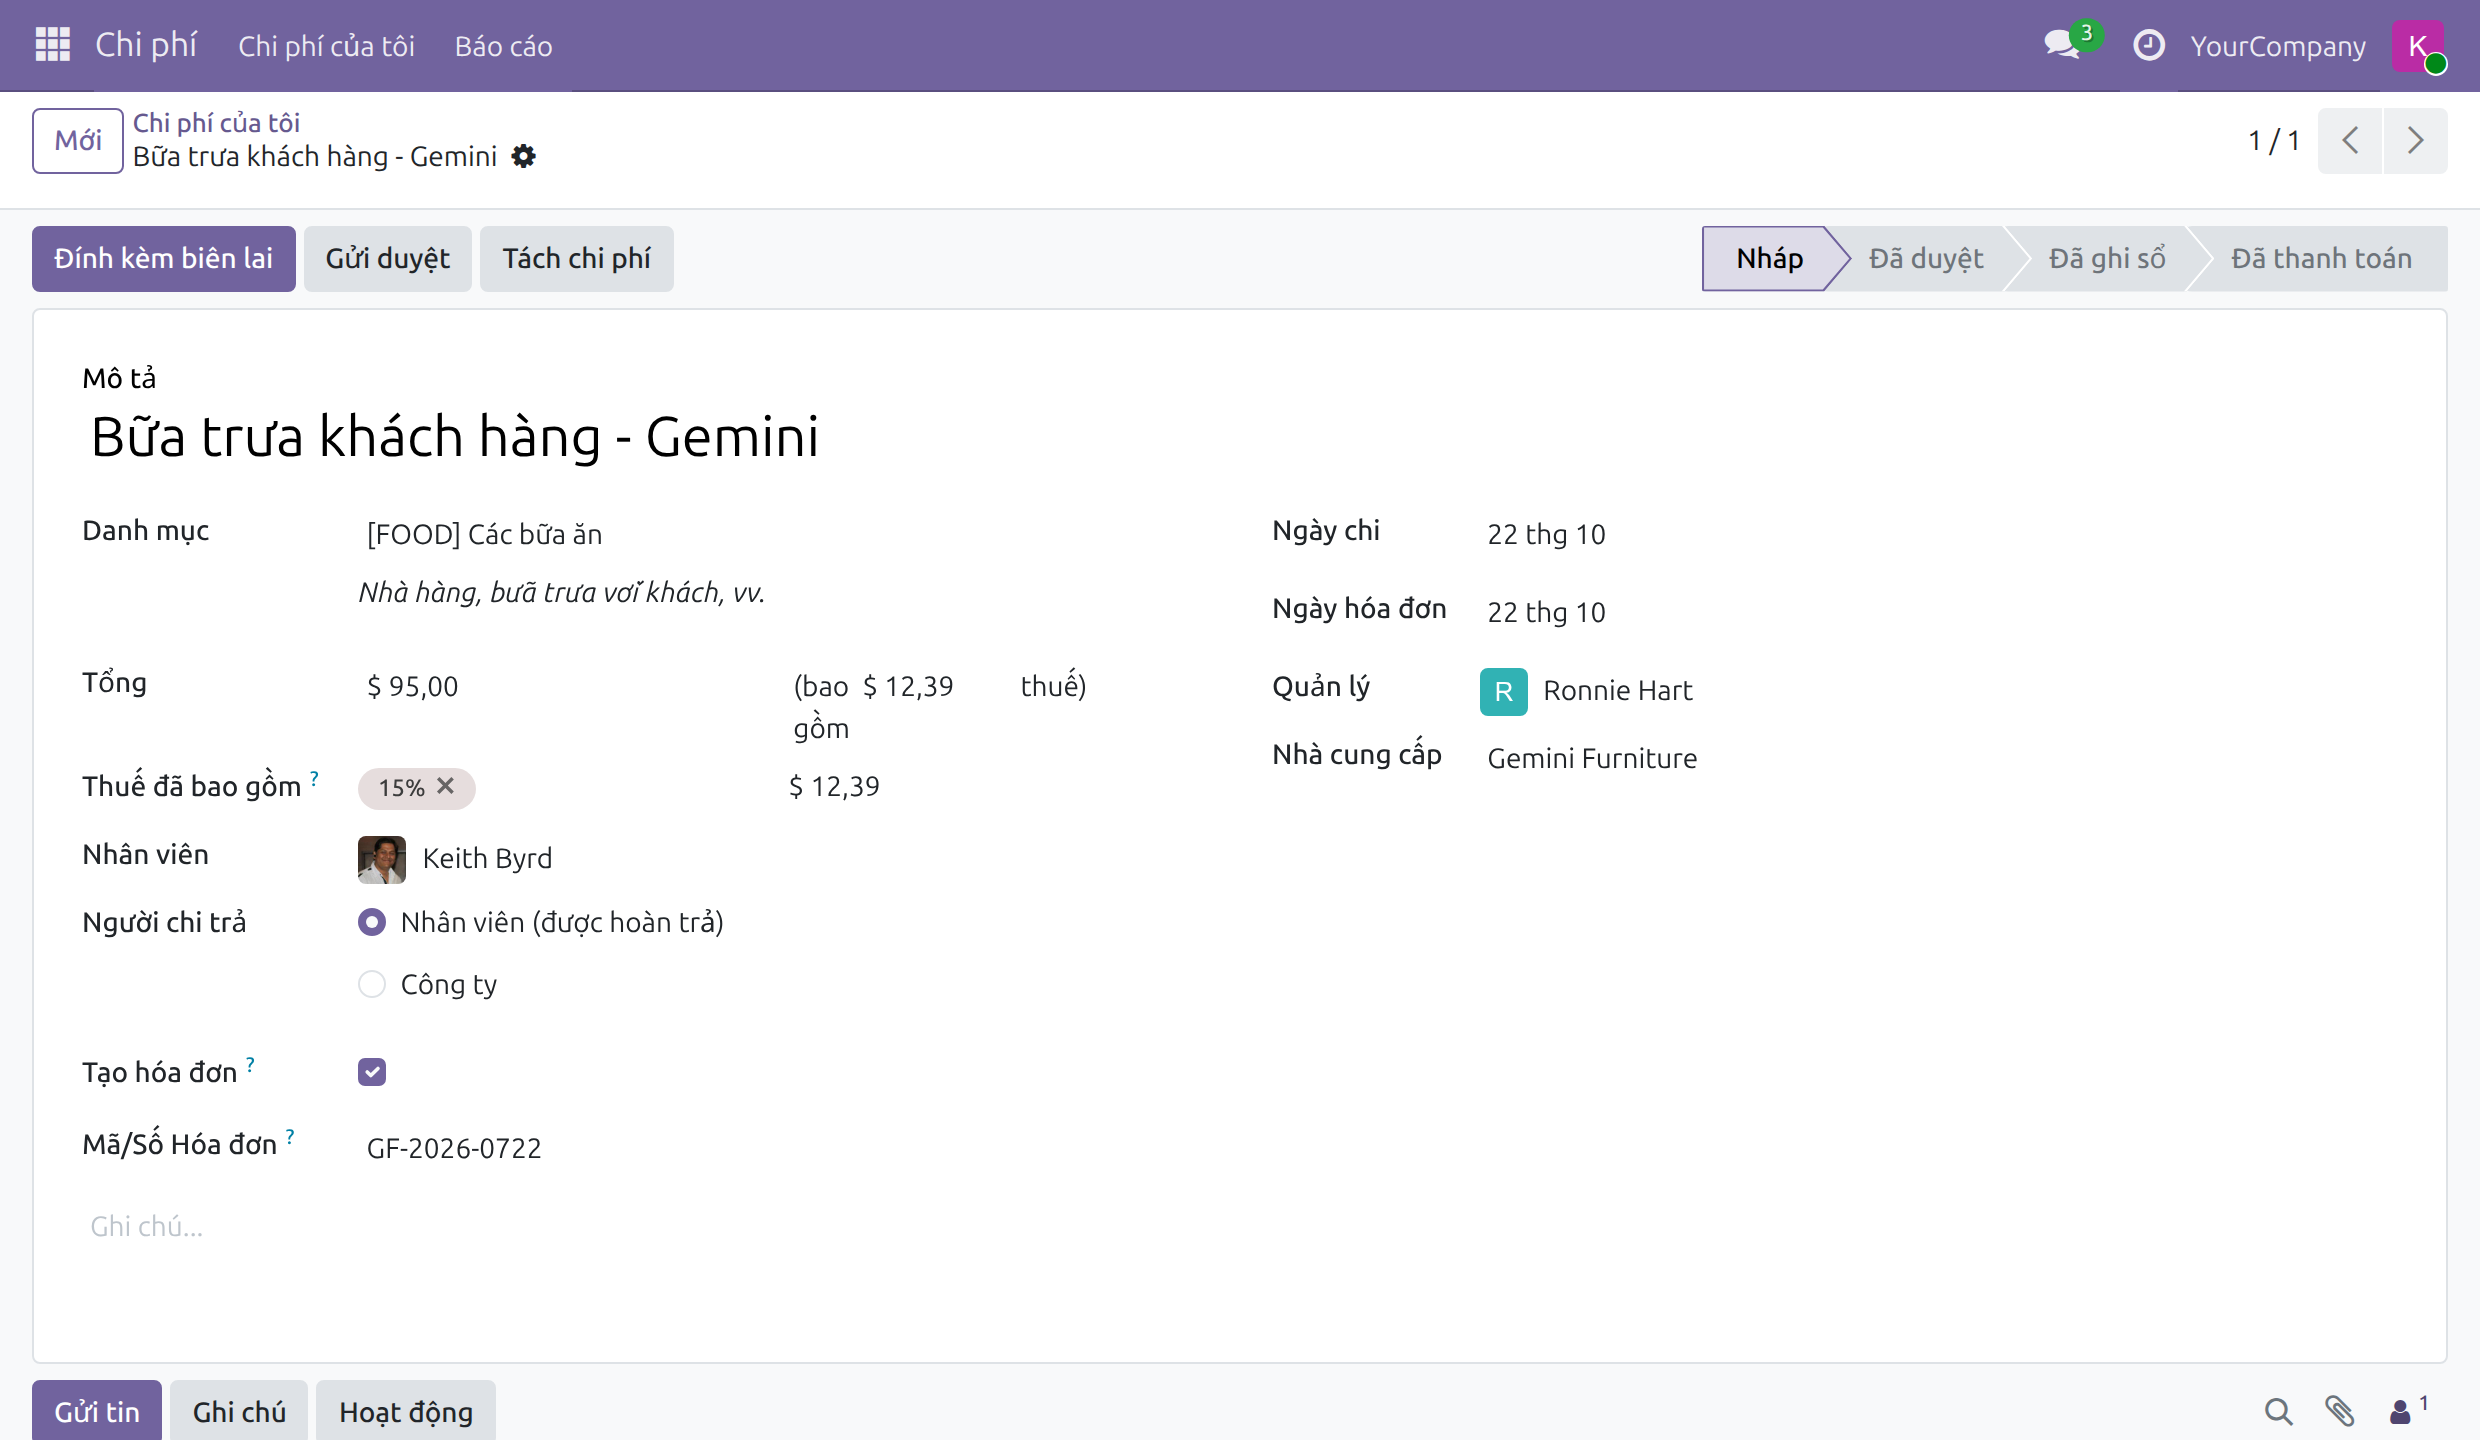Click the Đính kèm biên lai button
This screenshot has width=2480, height=1440.
tap(164, 259)
